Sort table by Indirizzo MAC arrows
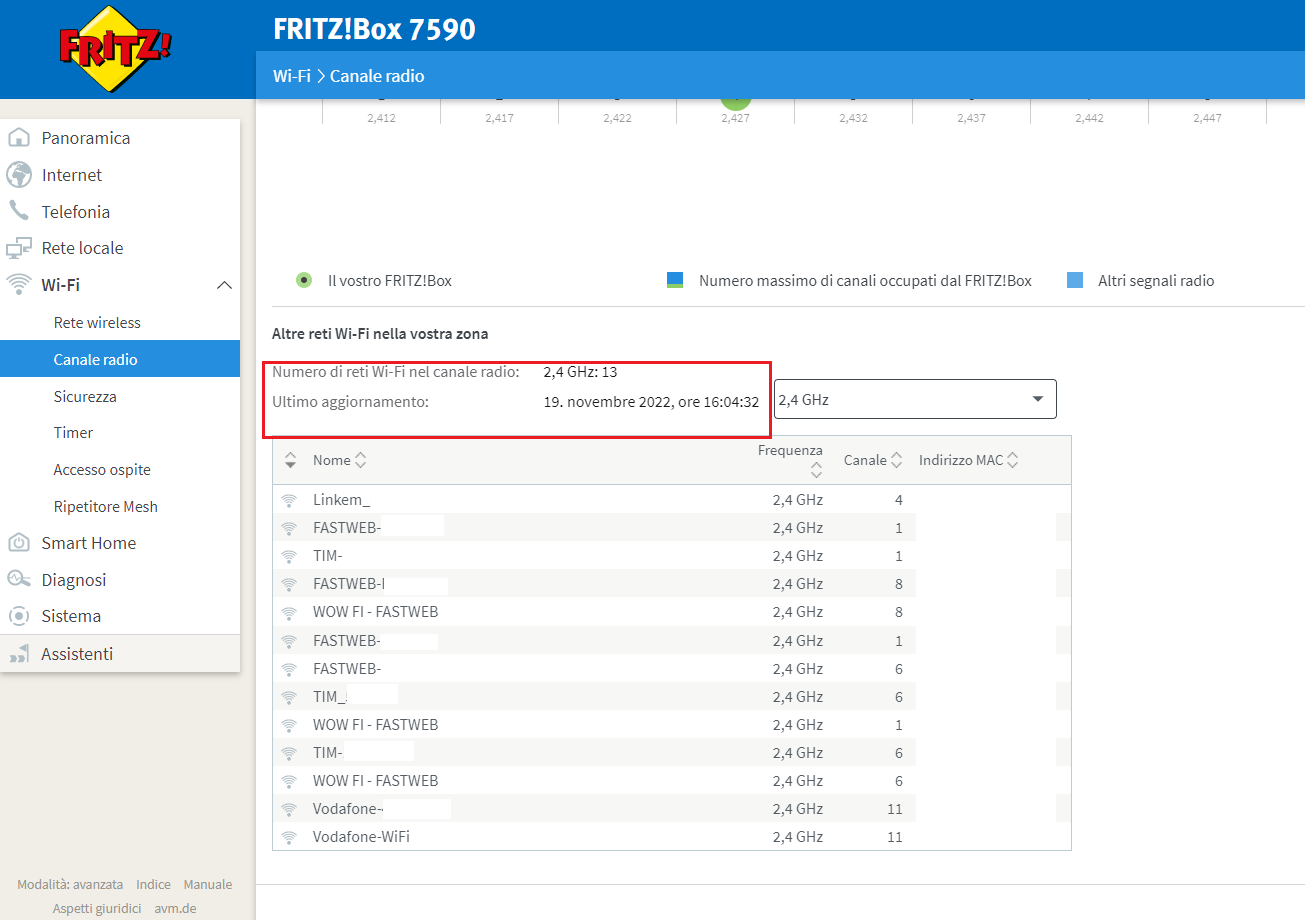This screenshot has height=920, width=1305. pyautogui.click(x=1013, y=461)
